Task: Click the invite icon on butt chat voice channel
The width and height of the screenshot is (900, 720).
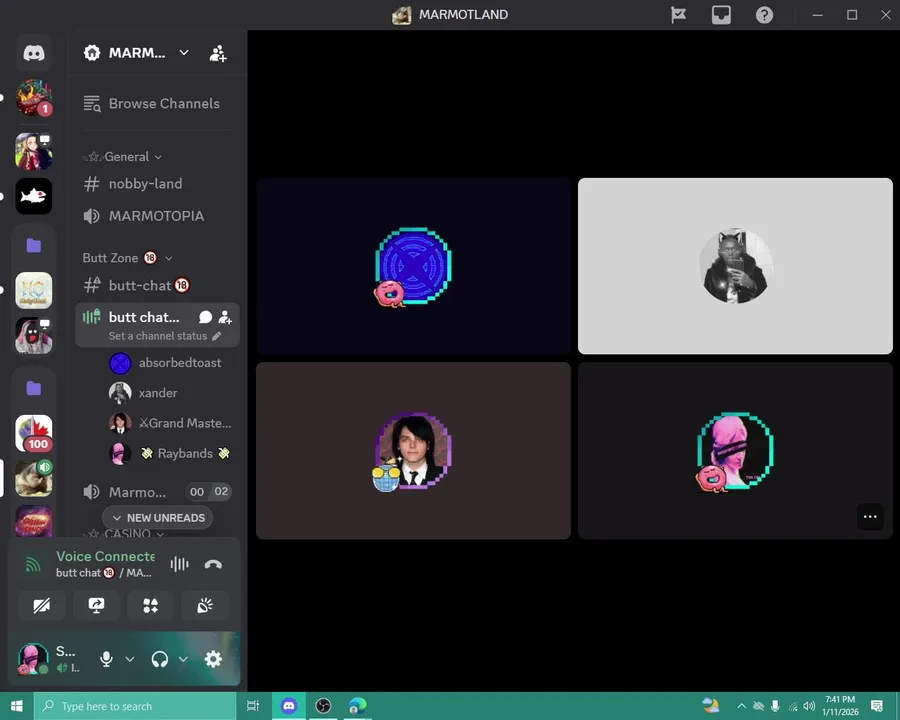Action: 225,317
